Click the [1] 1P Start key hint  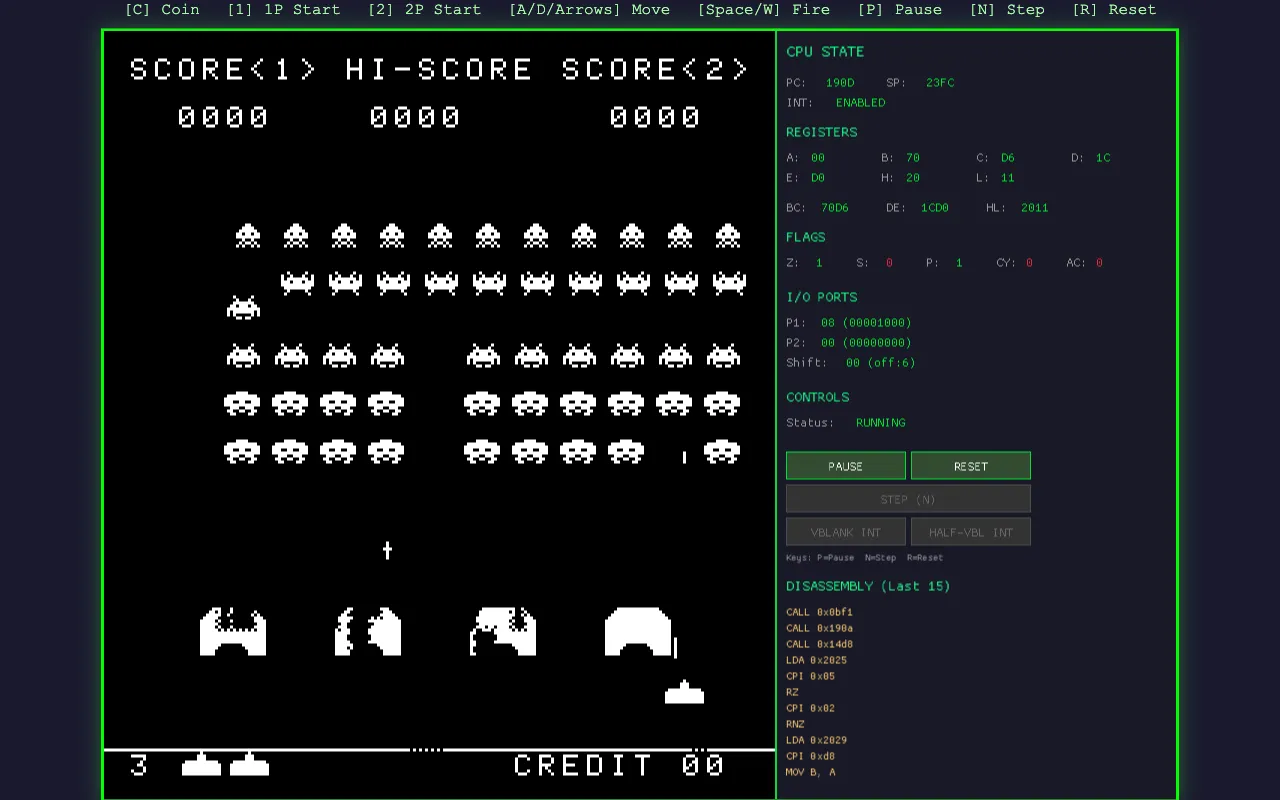[x=284, y=9]
